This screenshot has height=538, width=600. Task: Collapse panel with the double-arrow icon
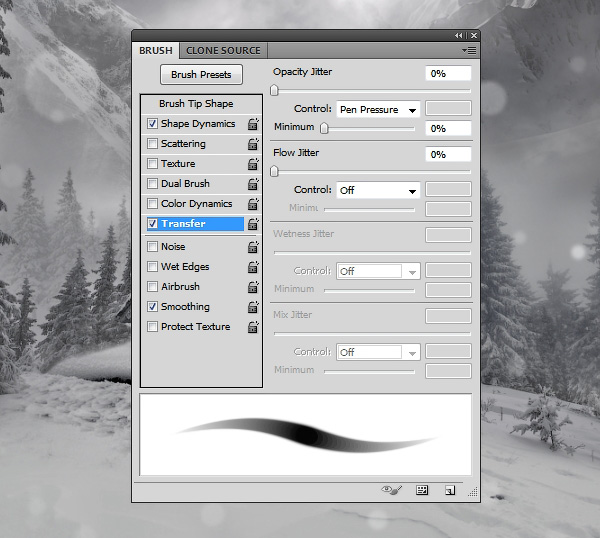[x=458, y=36]
